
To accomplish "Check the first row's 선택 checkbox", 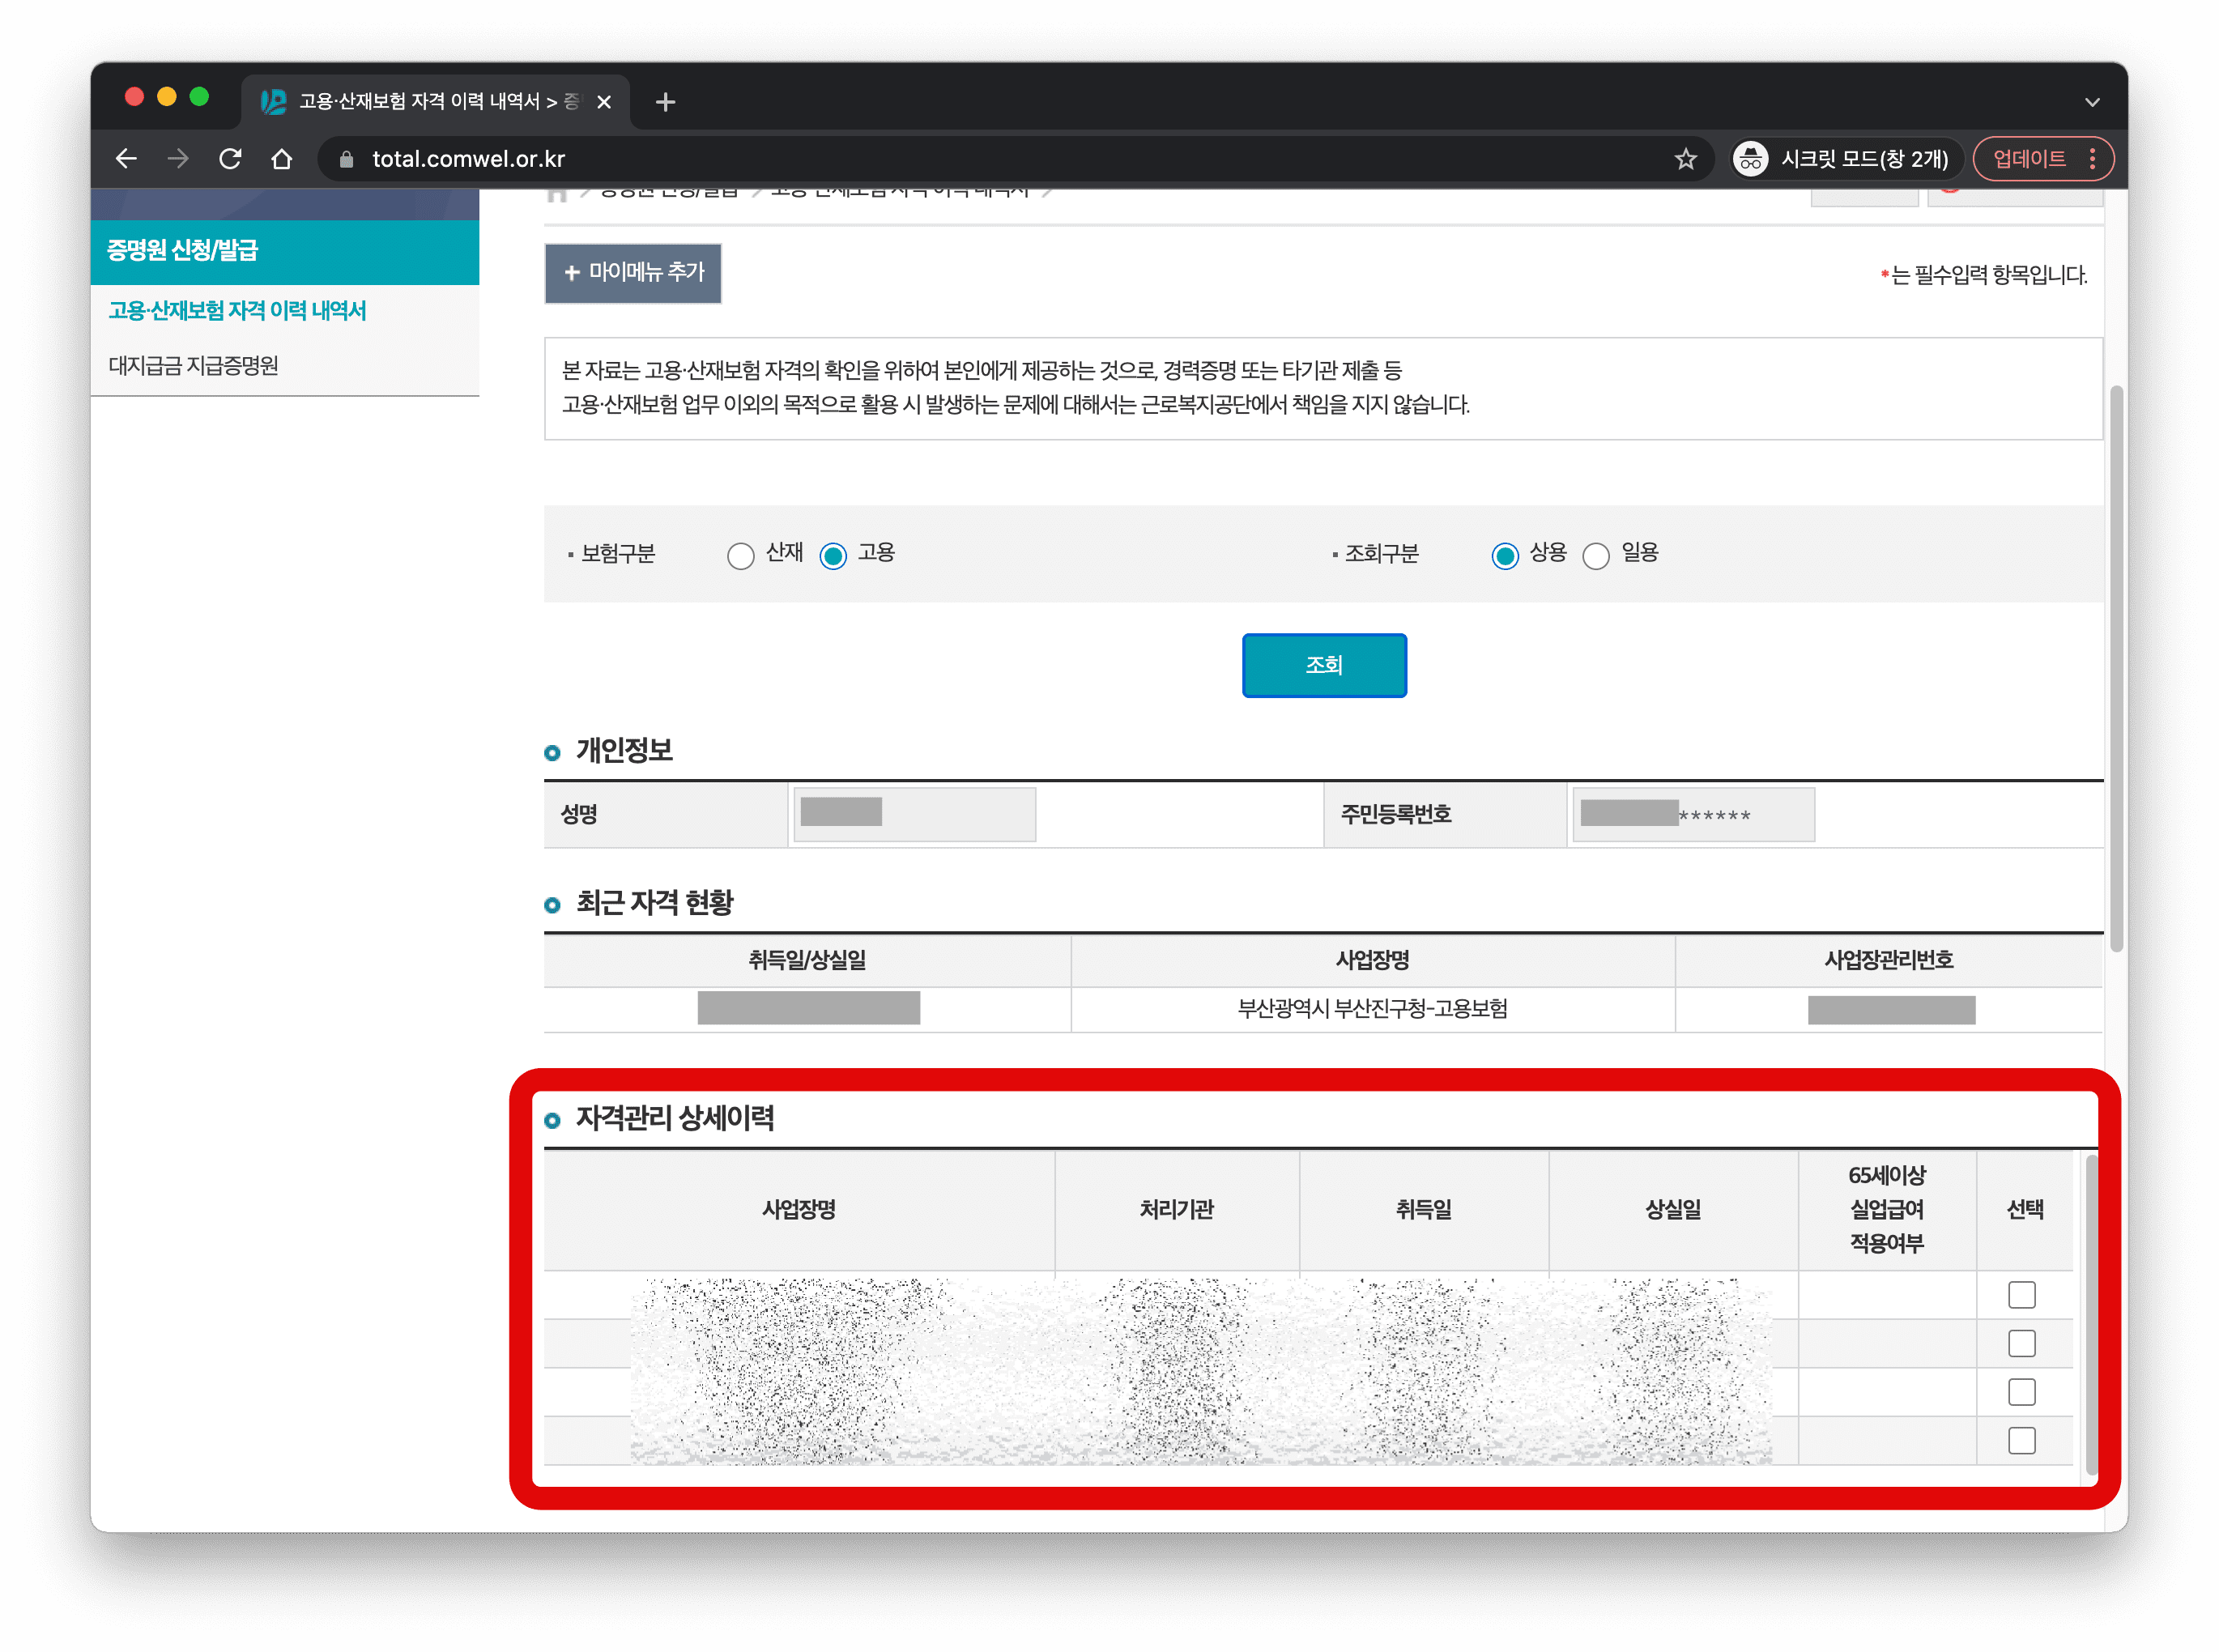I will (2021, 1295).
